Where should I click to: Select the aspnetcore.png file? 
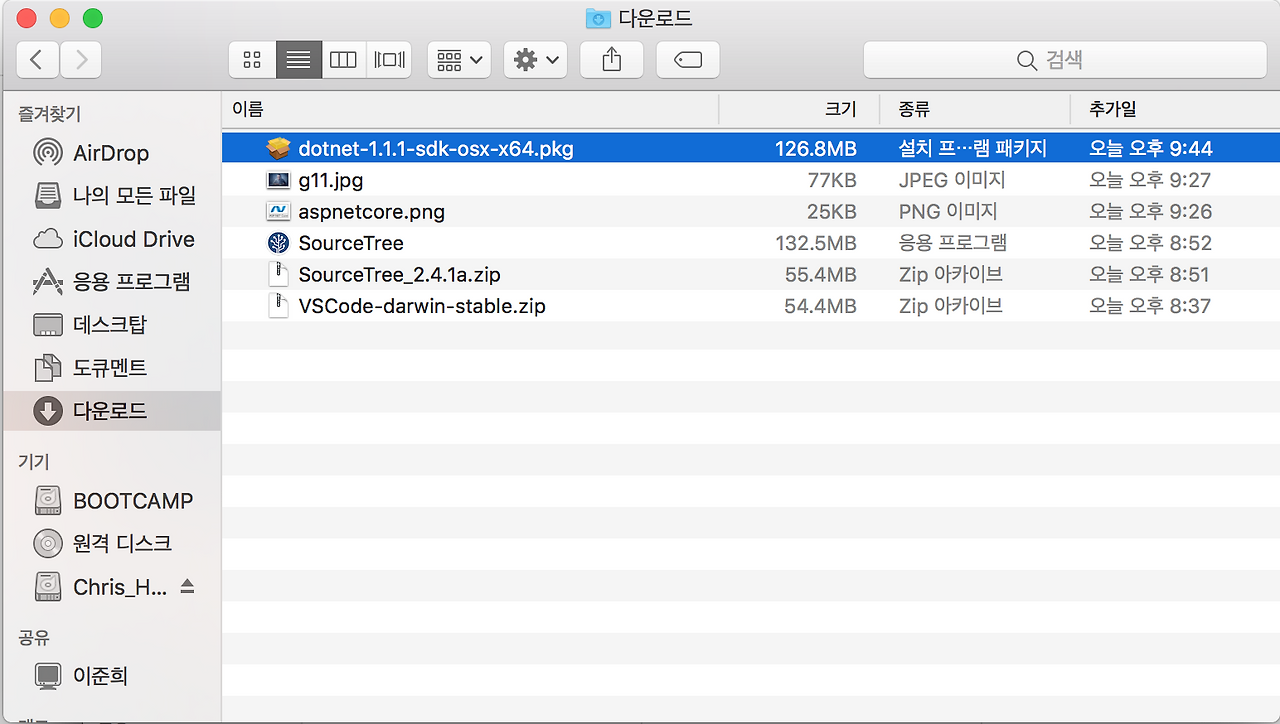pos(751,212)
